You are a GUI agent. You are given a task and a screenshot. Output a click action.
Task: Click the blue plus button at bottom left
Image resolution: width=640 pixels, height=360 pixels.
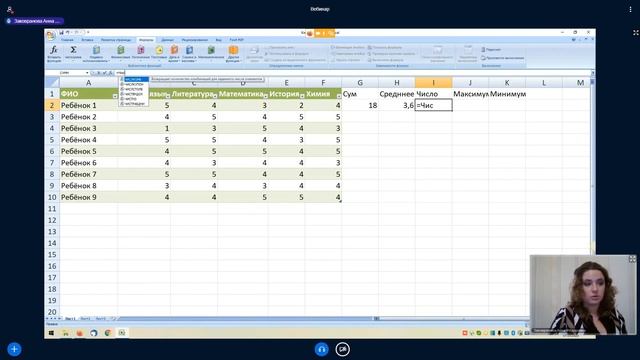click(14, 349)
